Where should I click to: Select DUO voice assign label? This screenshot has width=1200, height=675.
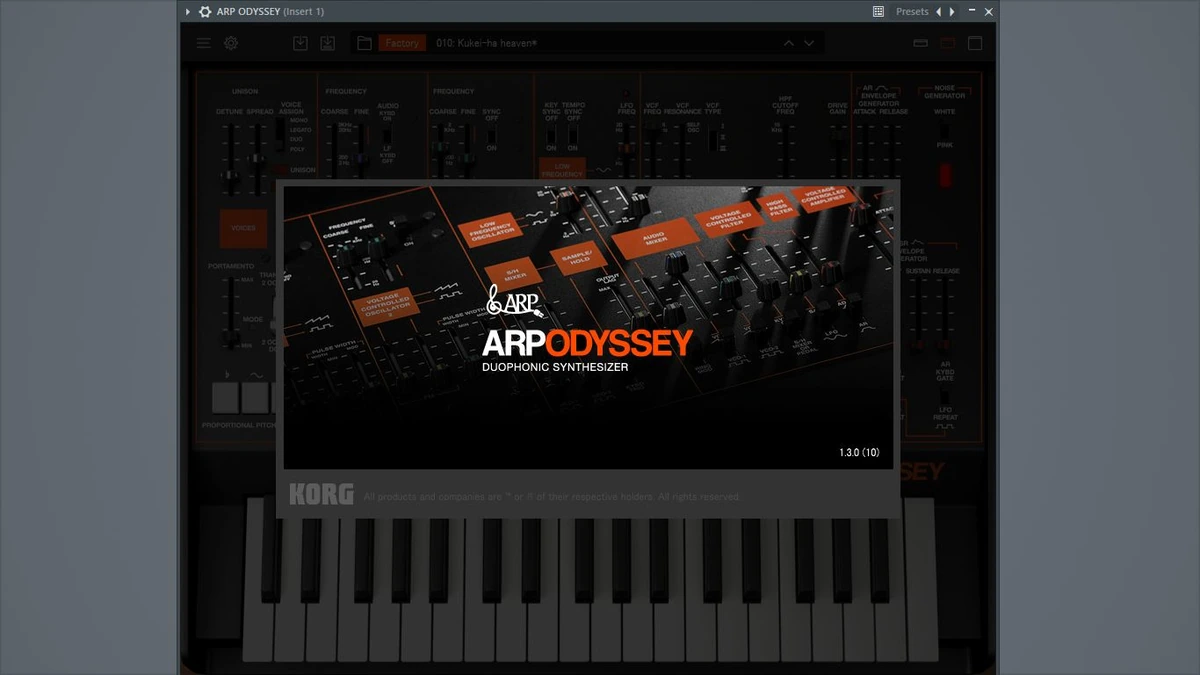[296, 139]
